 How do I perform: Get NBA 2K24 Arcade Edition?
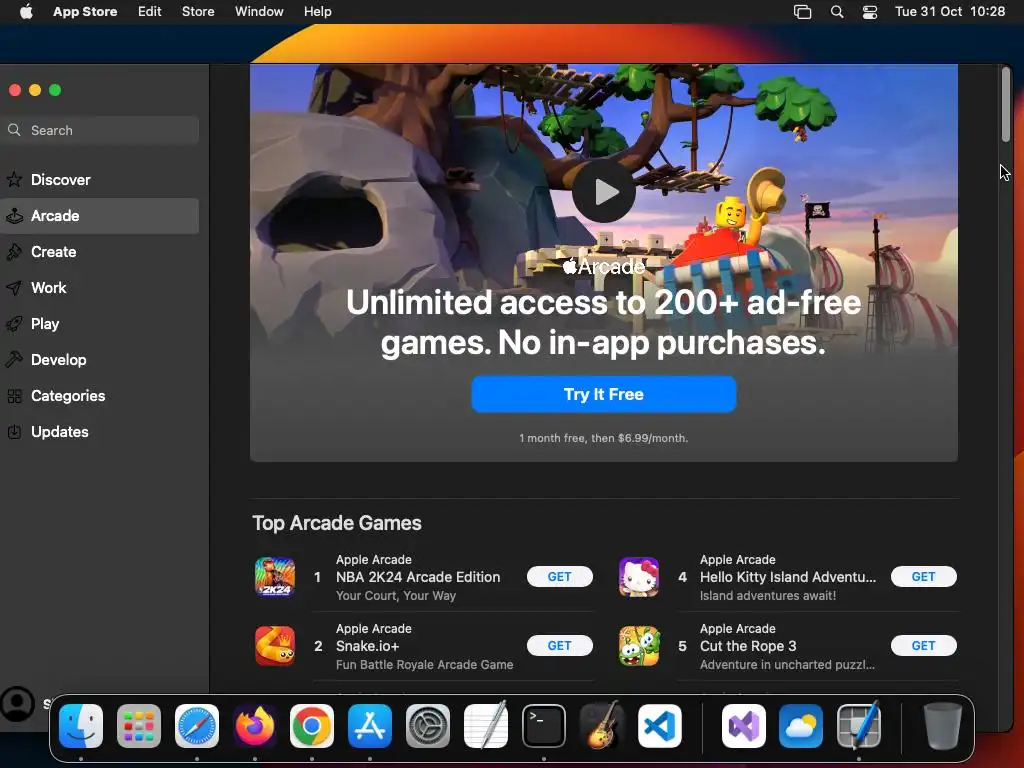click(560, 577)
